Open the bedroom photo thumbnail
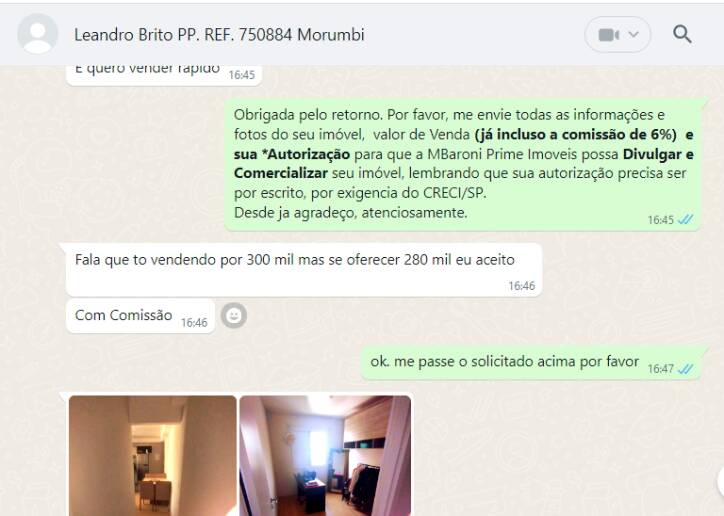This screenshot has width=724, height=516. coord(325,456)
